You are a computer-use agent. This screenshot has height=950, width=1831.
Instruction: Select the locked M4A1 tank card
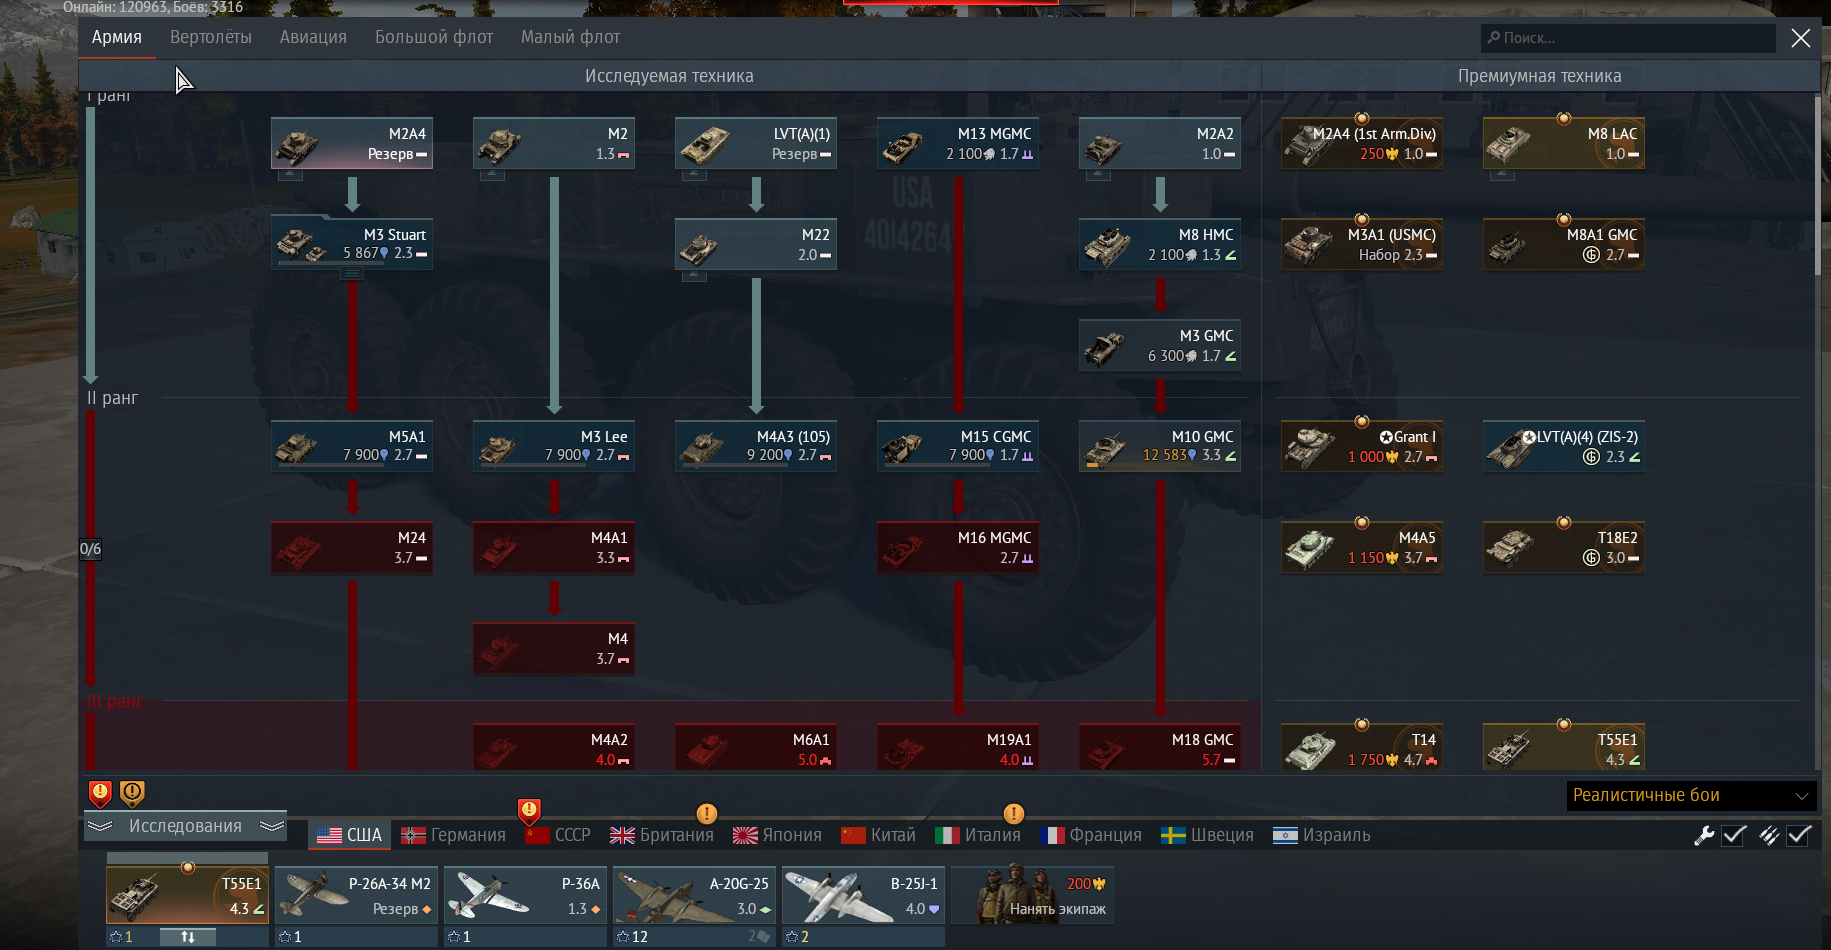coord(554,547)
